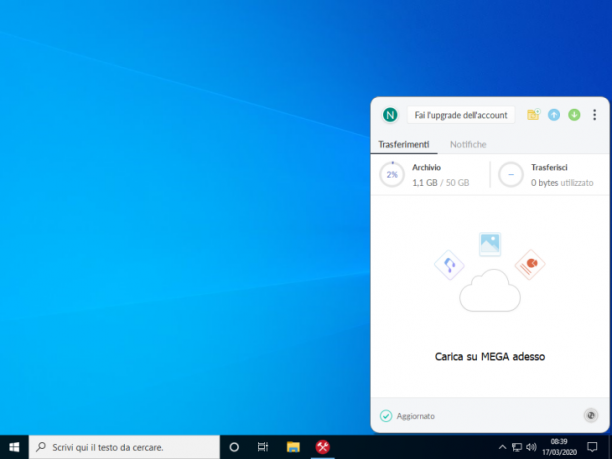Screen dimensions: 612x459
Task: Click the Trasferisci label
Action: coord(549,167)
